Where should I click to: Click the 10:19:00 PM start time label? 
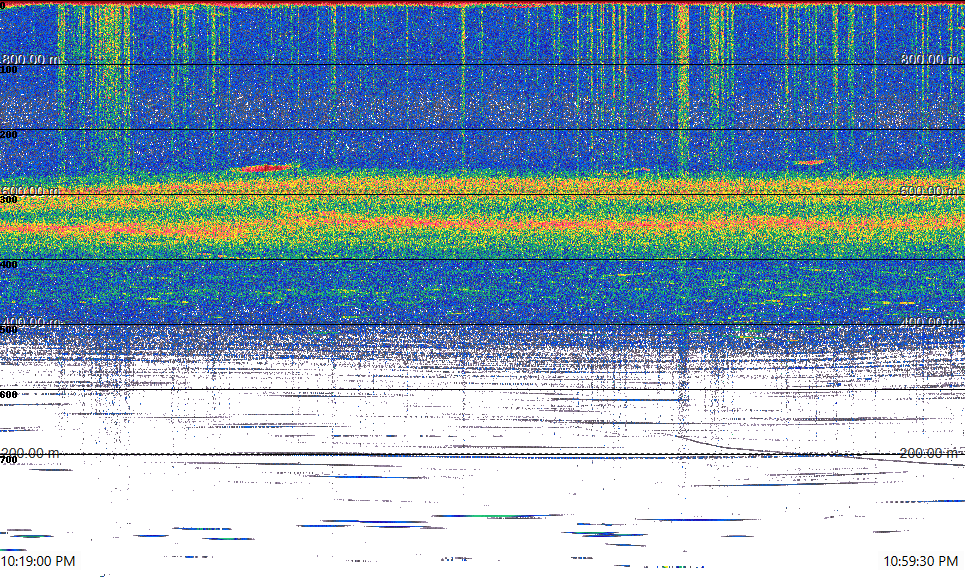click(x=38, y=561)
